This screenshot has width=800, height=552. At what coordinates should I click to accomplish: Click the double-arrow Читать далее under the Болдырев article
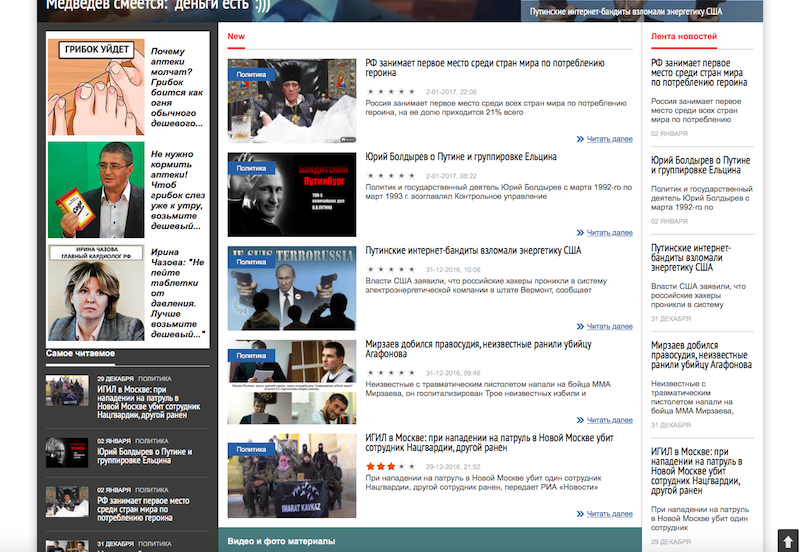click(604, 232)
